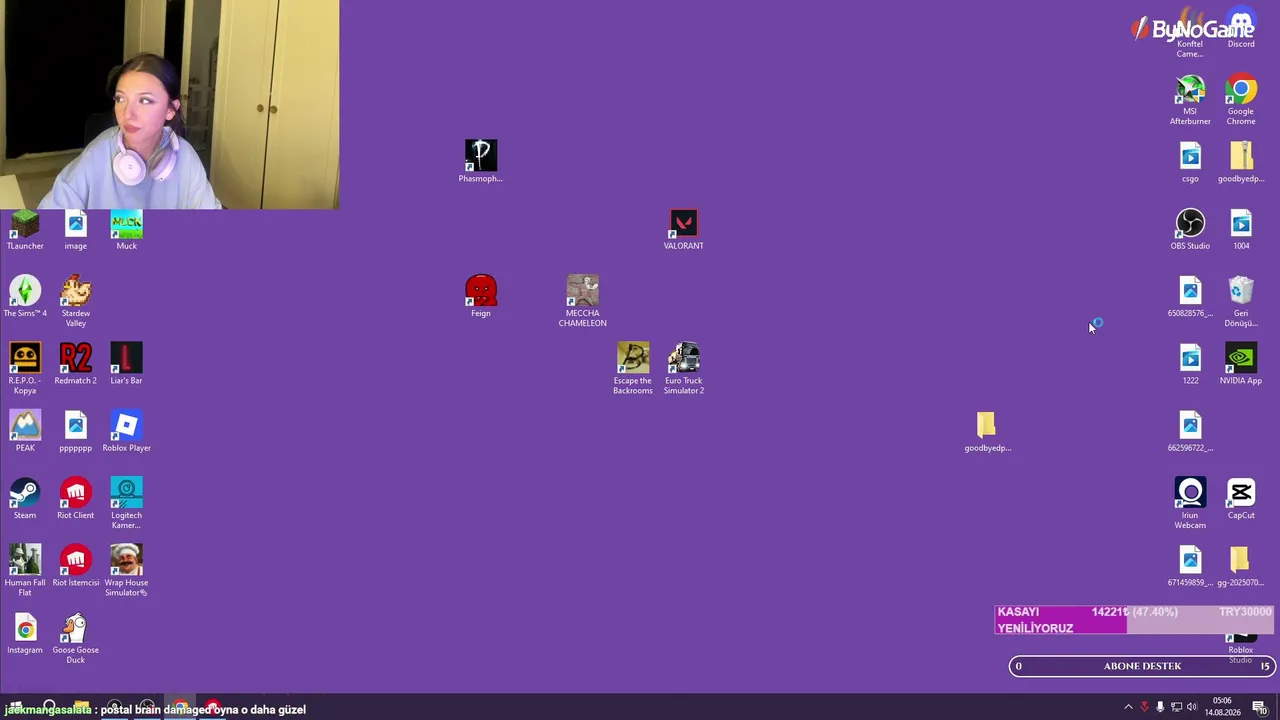1280x720 pixels.
Task: Select Wrap House Simulator icon
Action: (x=126, y=560)
